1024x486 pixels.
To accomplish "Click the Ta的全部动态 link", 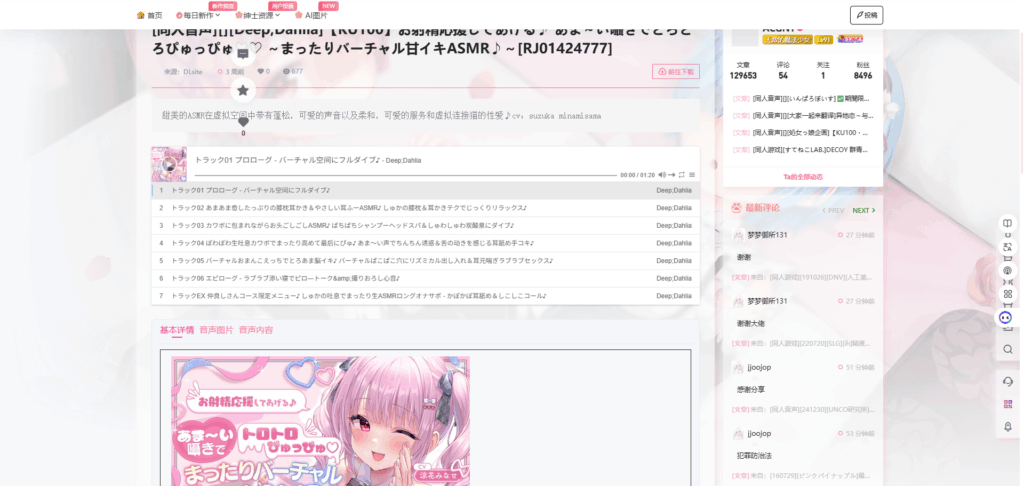I will [803, 176].
